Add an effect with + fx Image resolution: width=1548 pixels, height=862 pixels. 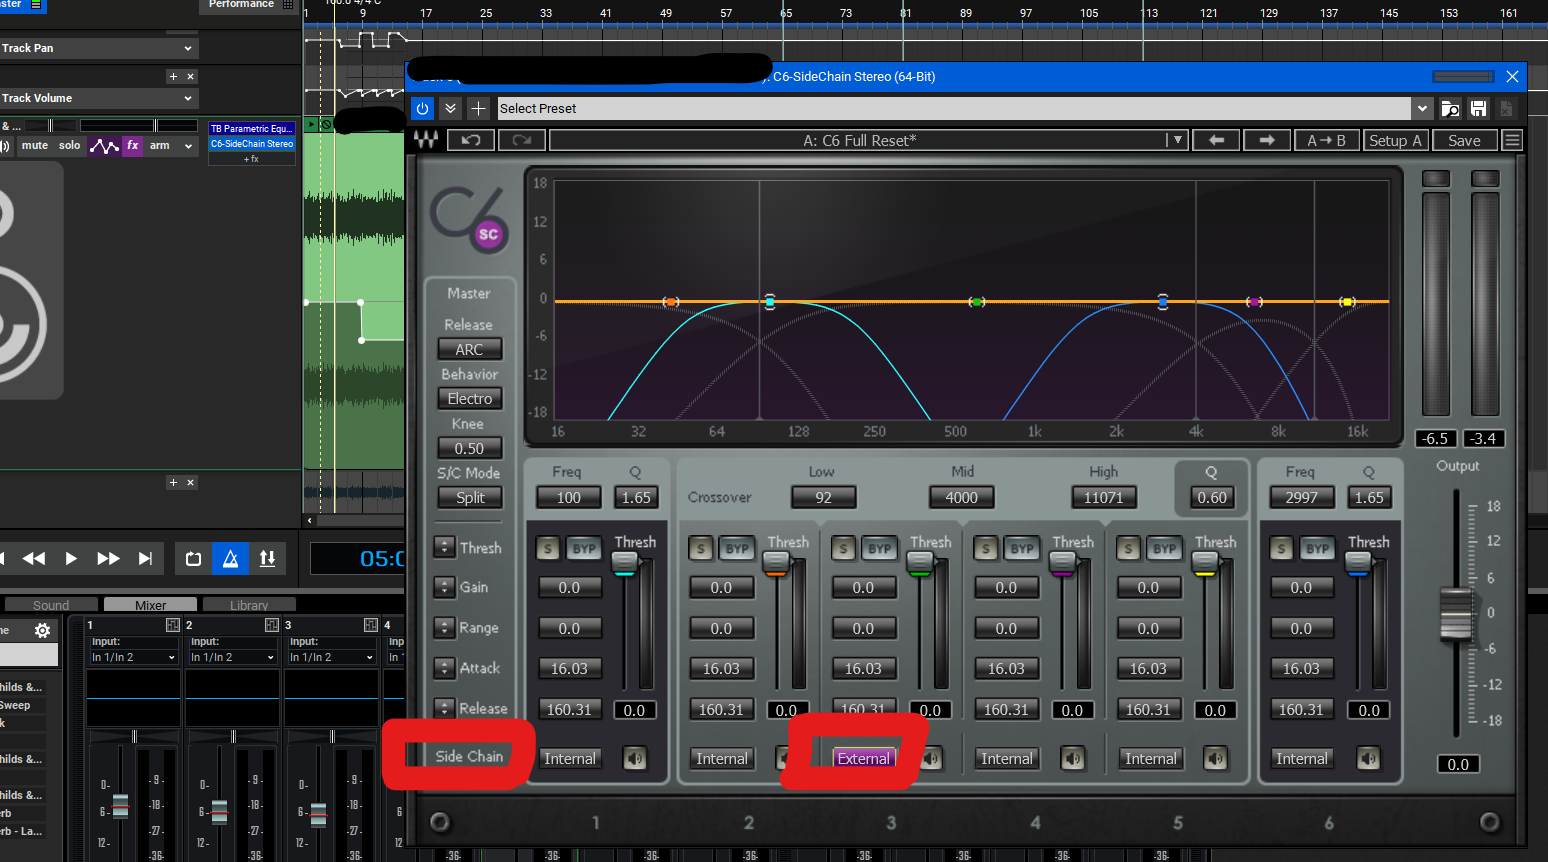(x=252, y=159)
